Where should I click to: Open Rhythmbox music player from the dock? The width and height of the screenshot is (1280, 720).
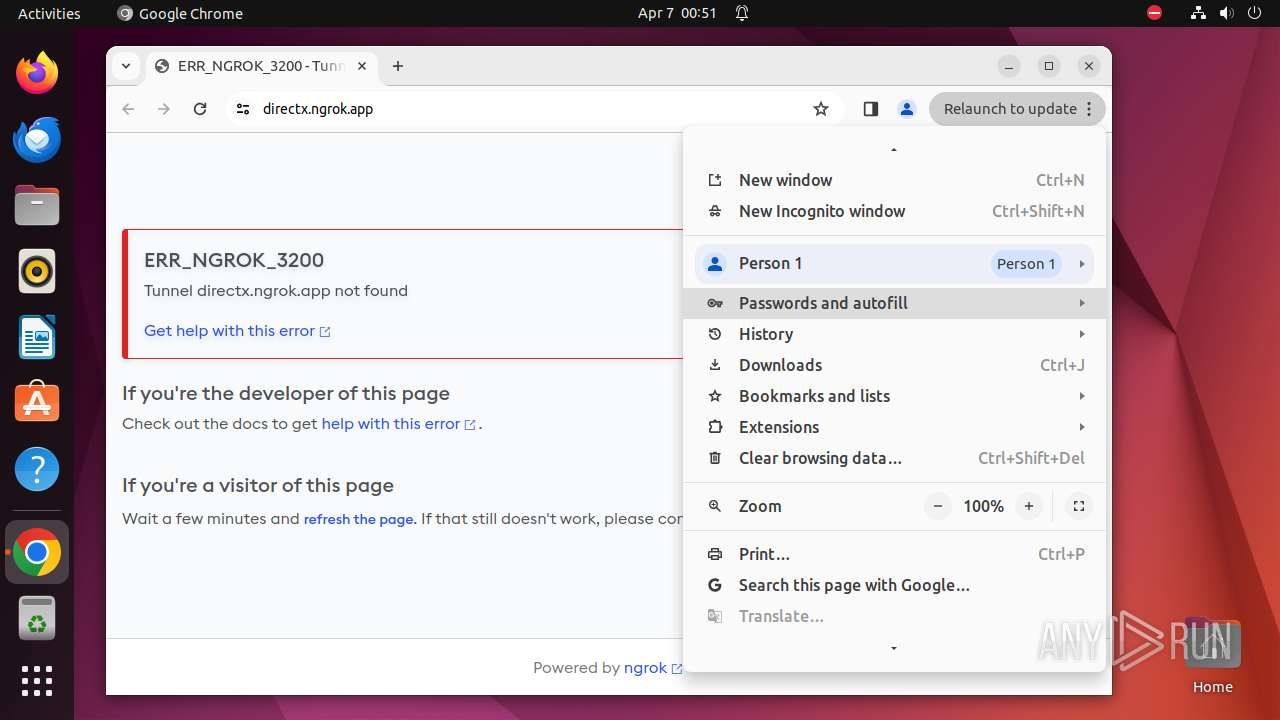(37, 271)
